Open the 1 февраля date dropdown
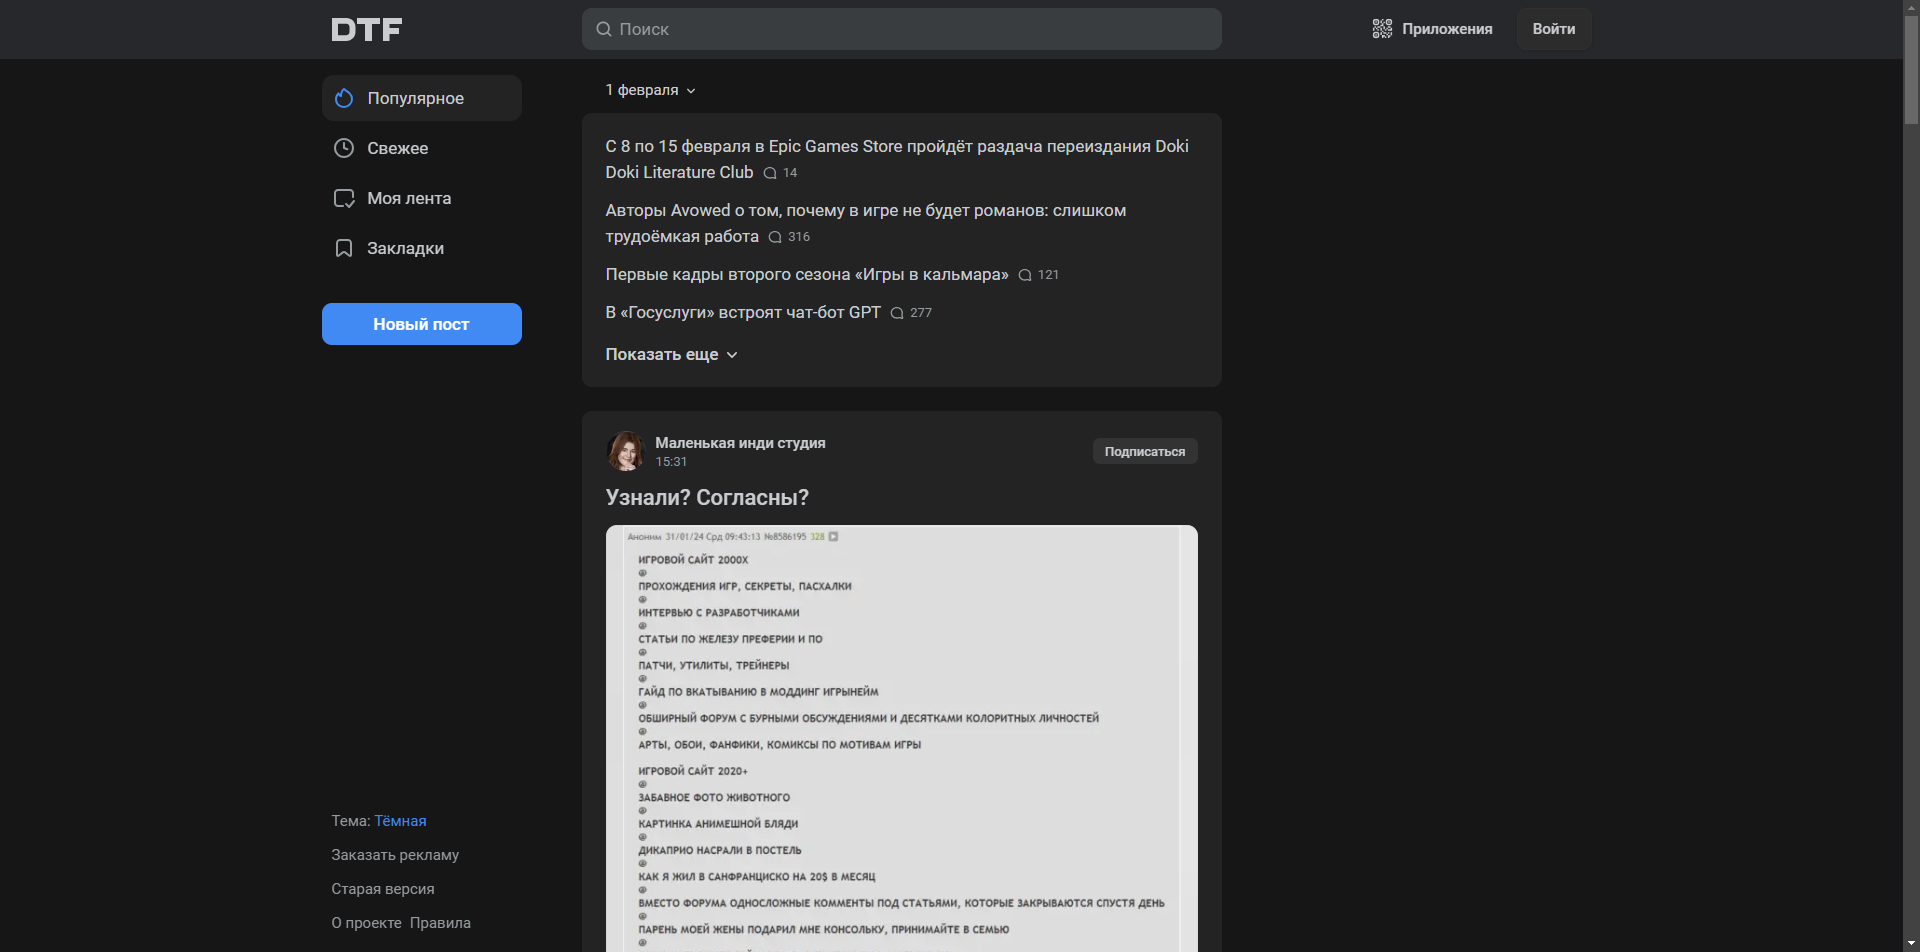 pyautogui.click(x=650, y=90)
